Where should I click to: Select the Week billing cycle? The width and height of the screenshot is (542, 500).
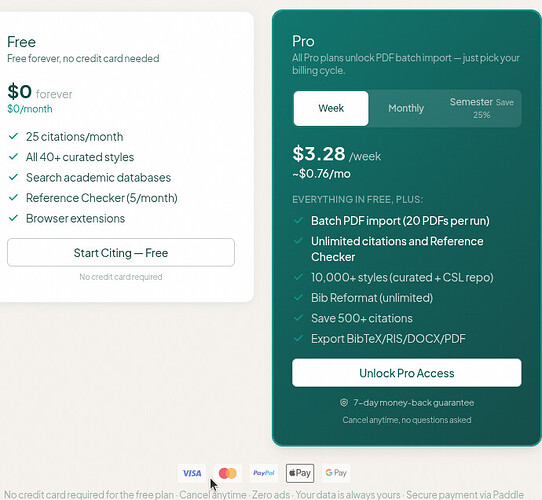tap(331, 108)
